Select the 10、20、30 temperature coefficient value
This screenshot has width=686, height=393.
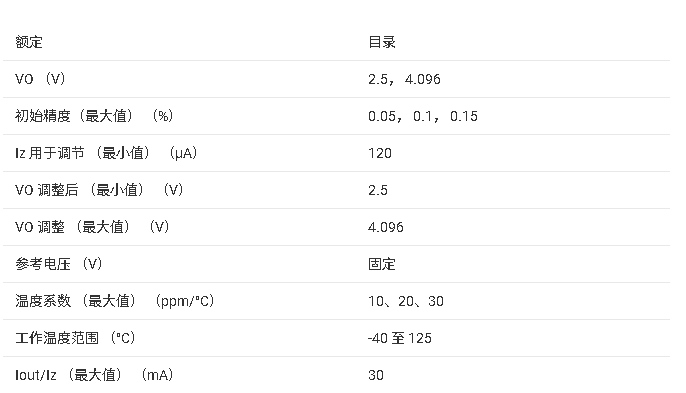coord(406,301)
